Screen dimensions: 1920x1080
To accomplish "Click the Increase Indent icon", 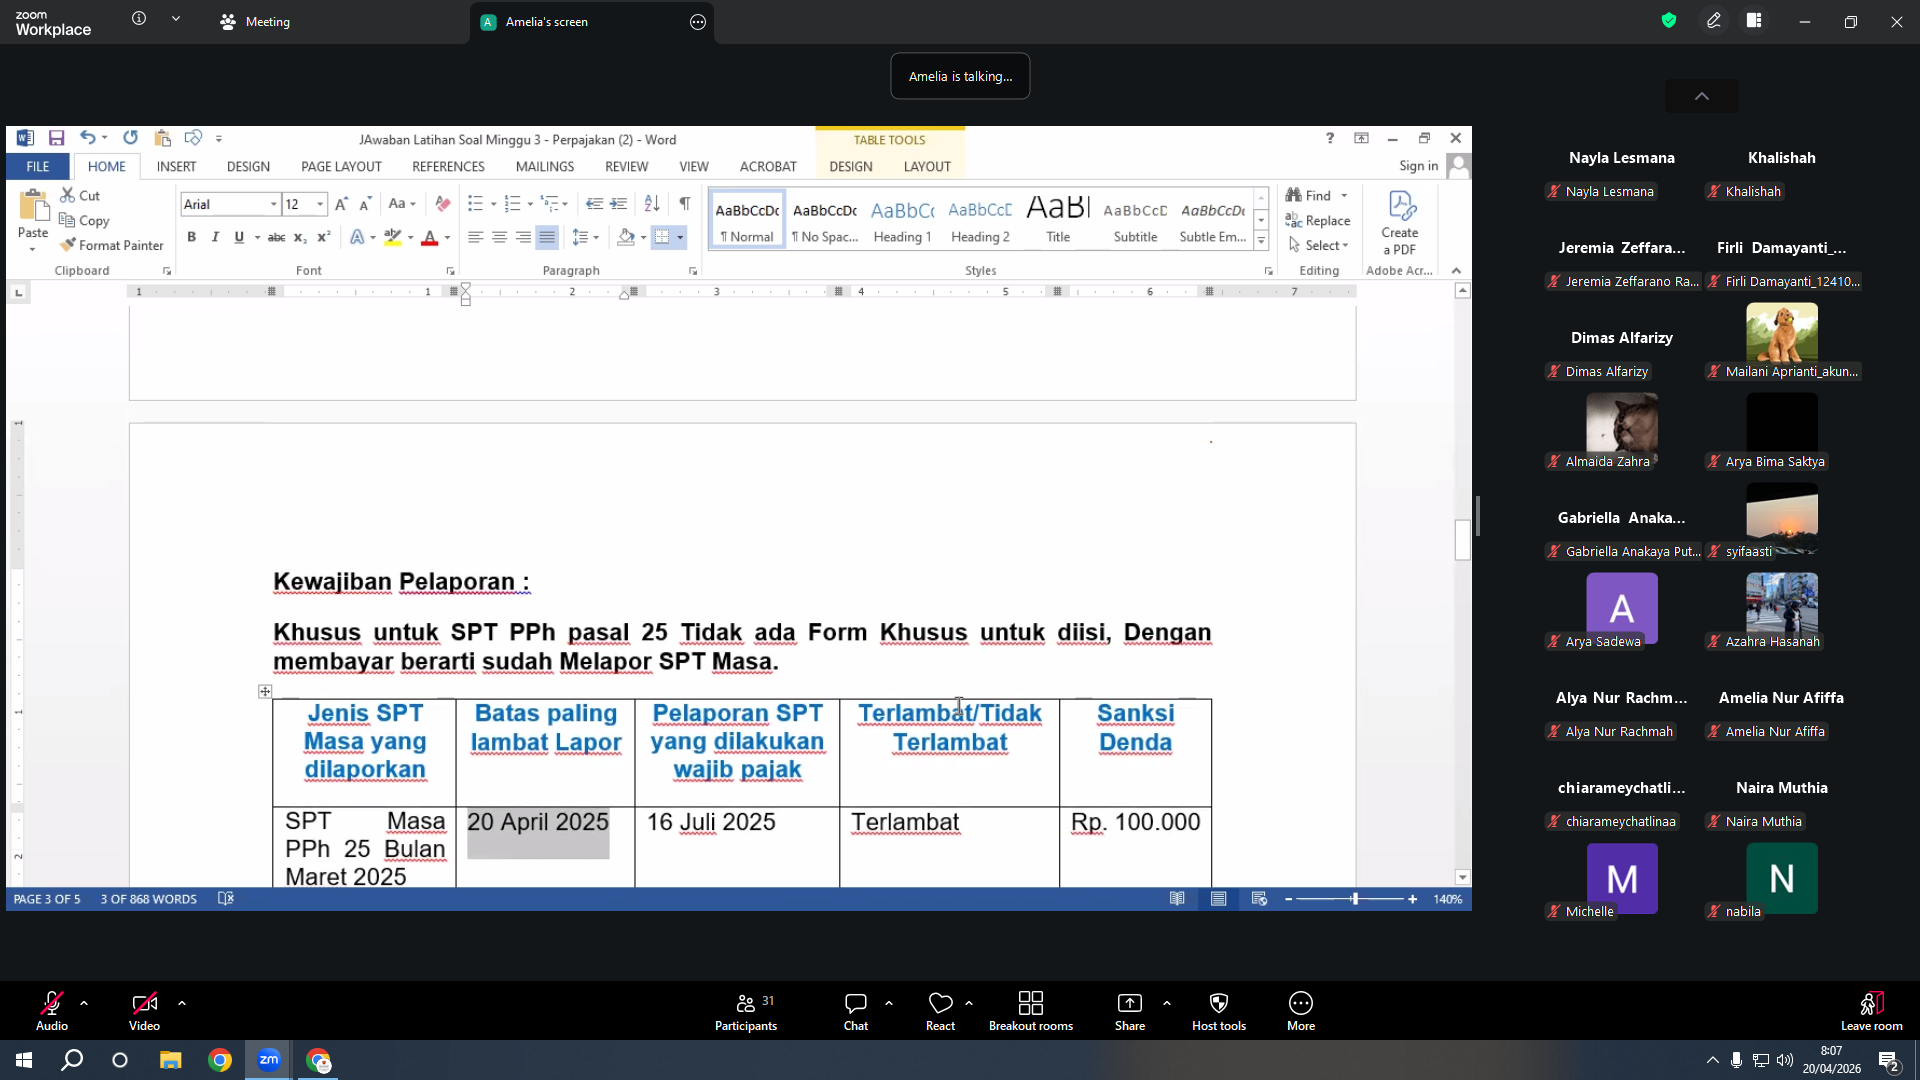I will coord(619,204).
